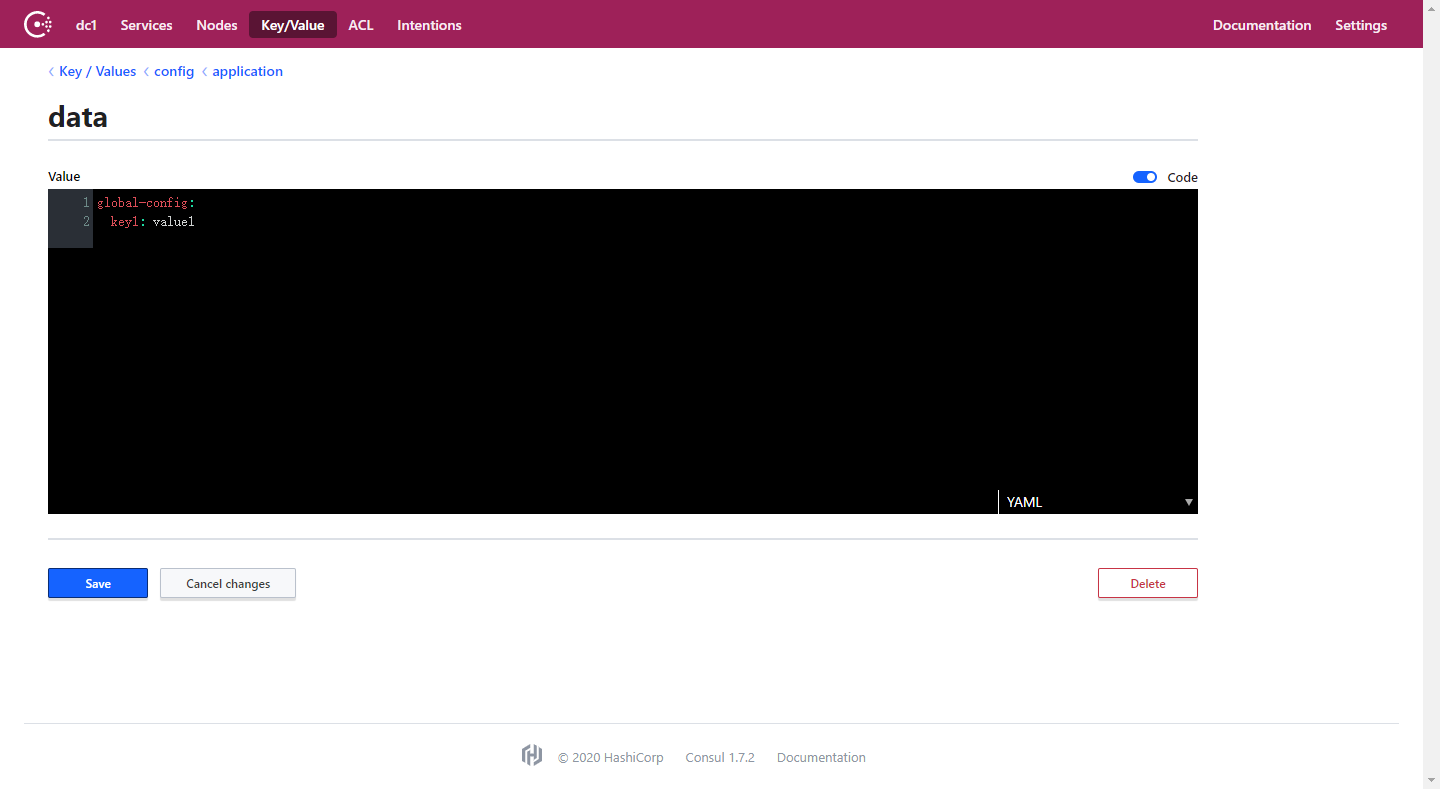The image size is (1440, 789).
Task: Select line 1 global-config text
Action: coord(146,203)
